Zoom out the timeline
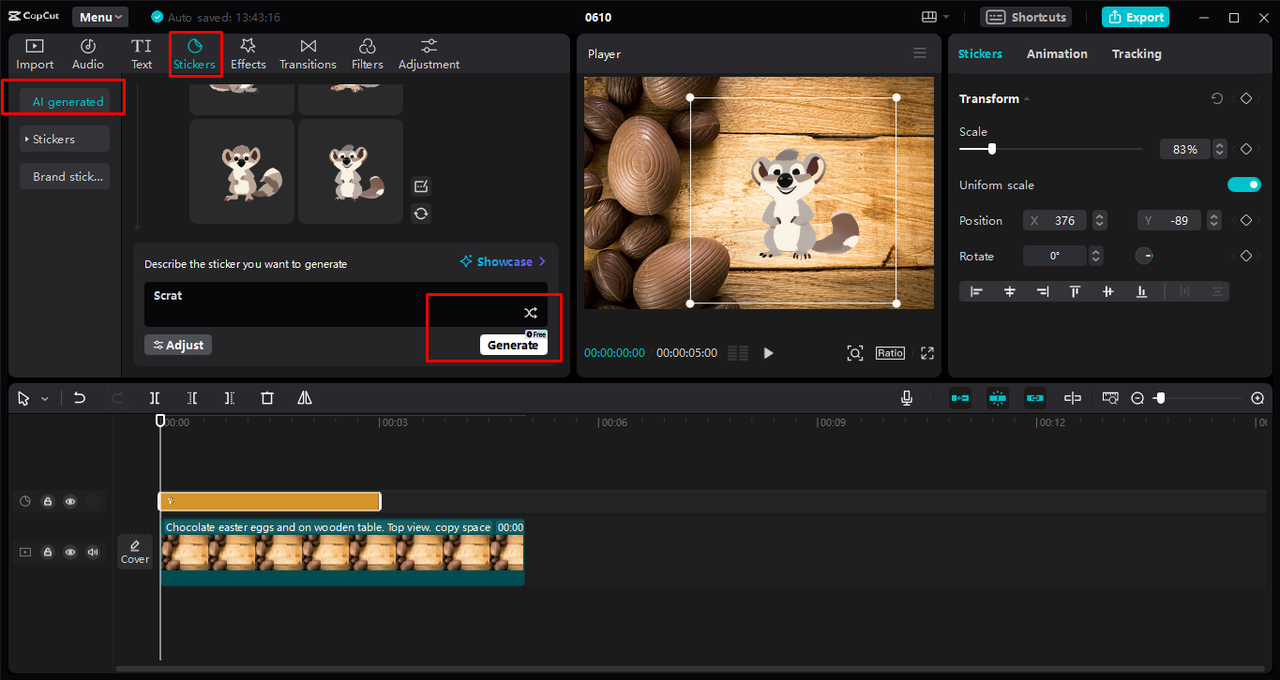Screen dimensions: 1280x680 tap(1137, 398)
